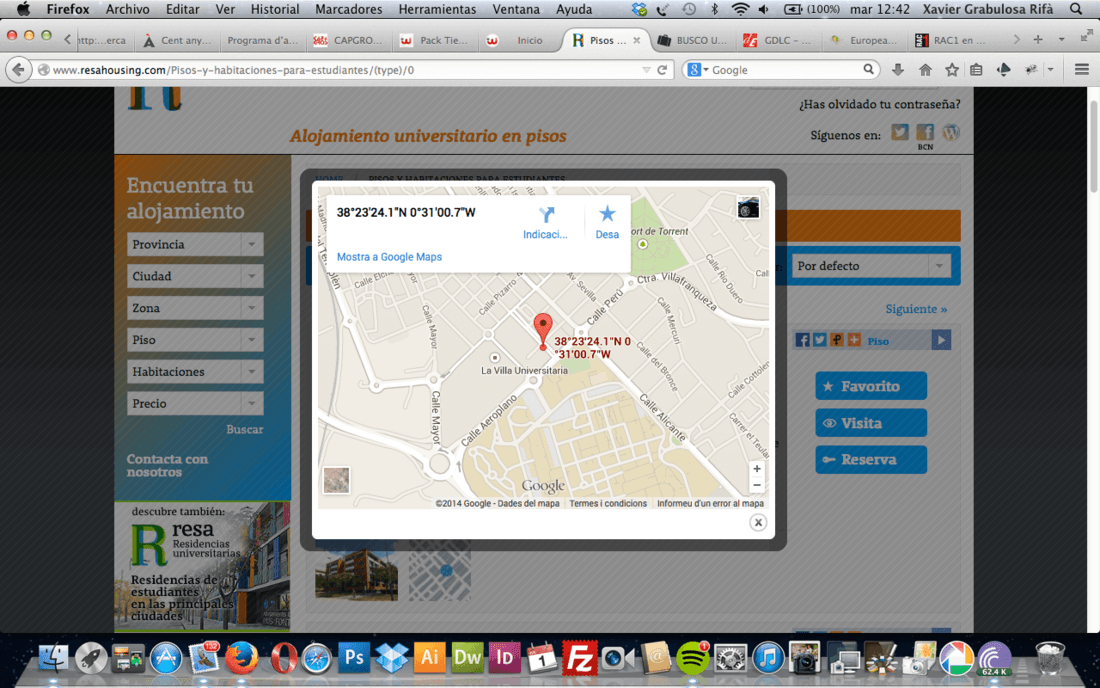
Task: Go to Firefox home icon
Action: 925,69
